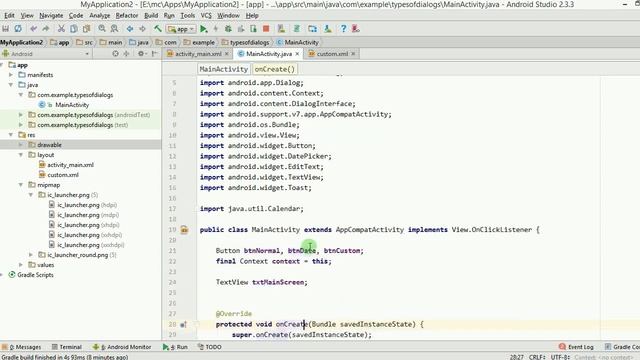Open the Terminal tool window
The image size is (640, 360).
click(x=67, y=347)
